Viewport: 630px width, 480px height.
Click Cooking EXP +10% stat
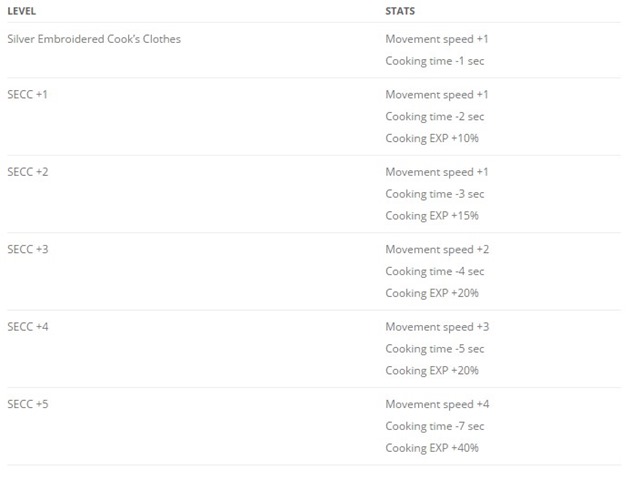click(432, 138)
